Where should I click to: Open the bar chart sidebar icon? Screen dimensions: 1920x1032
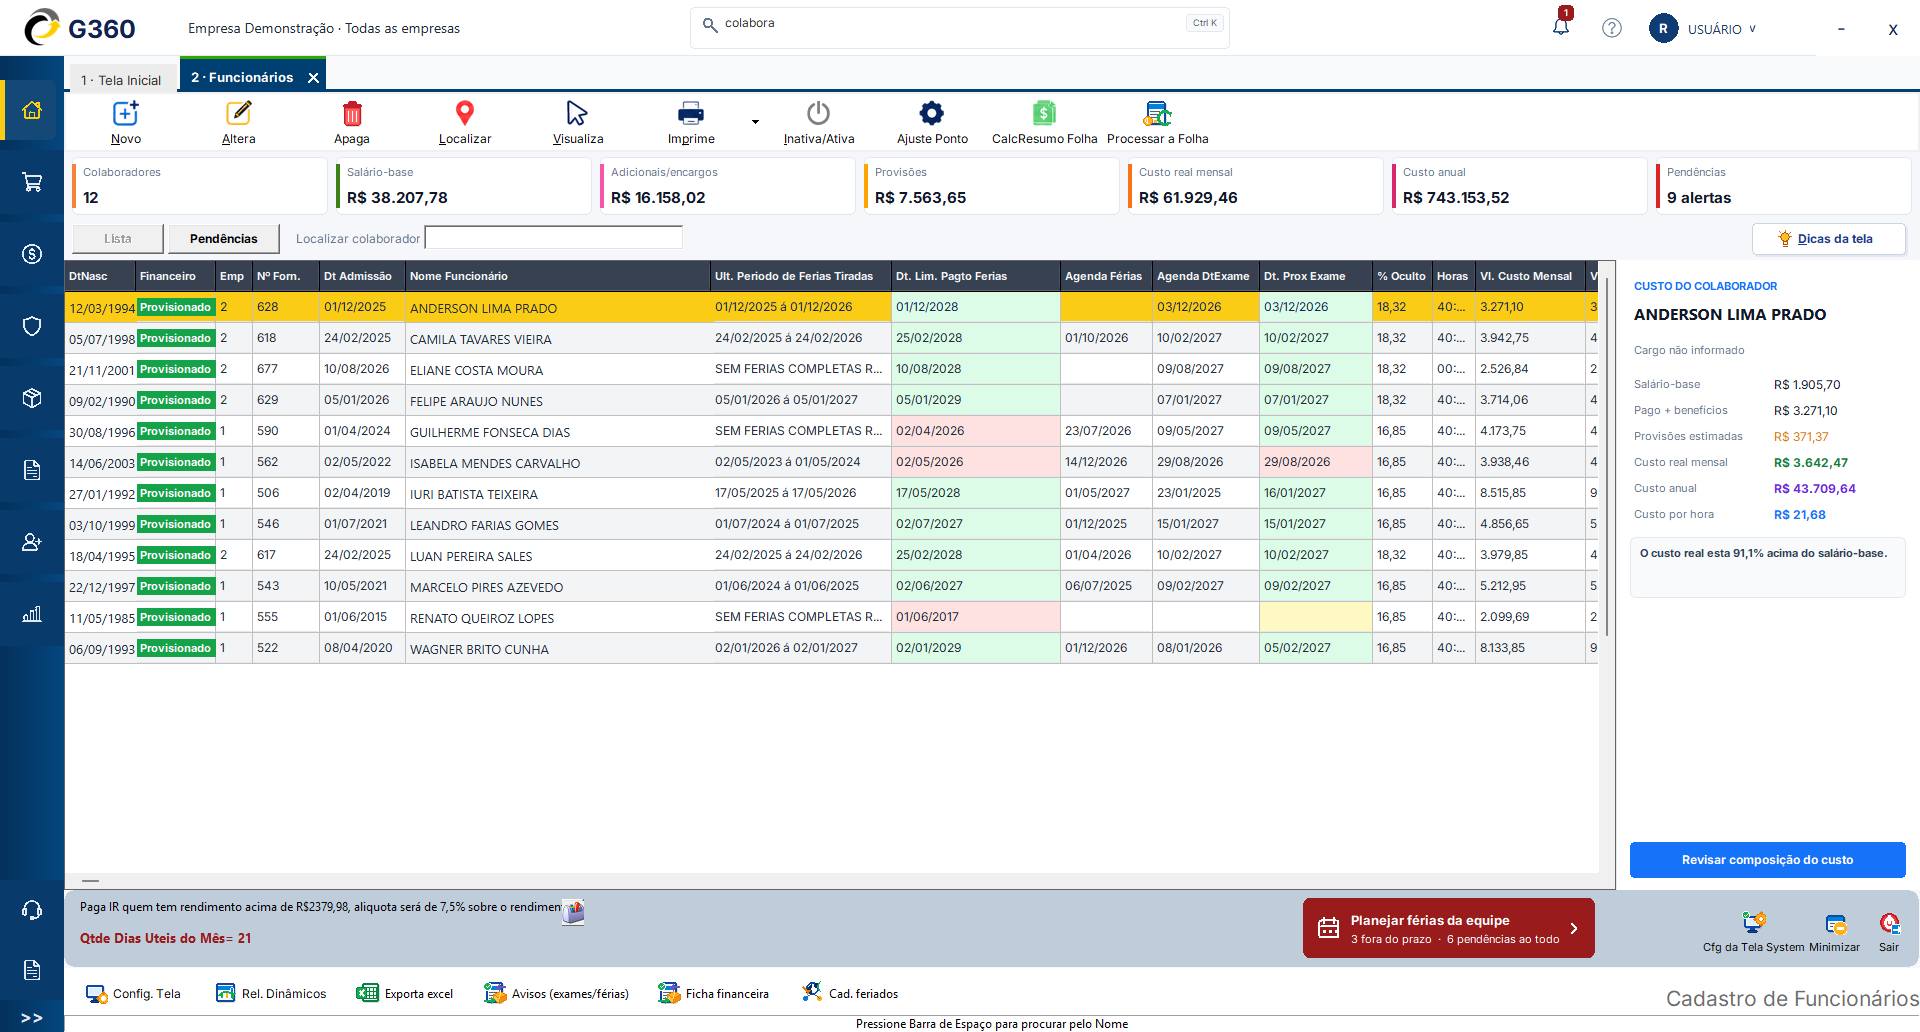coord(32,614)
